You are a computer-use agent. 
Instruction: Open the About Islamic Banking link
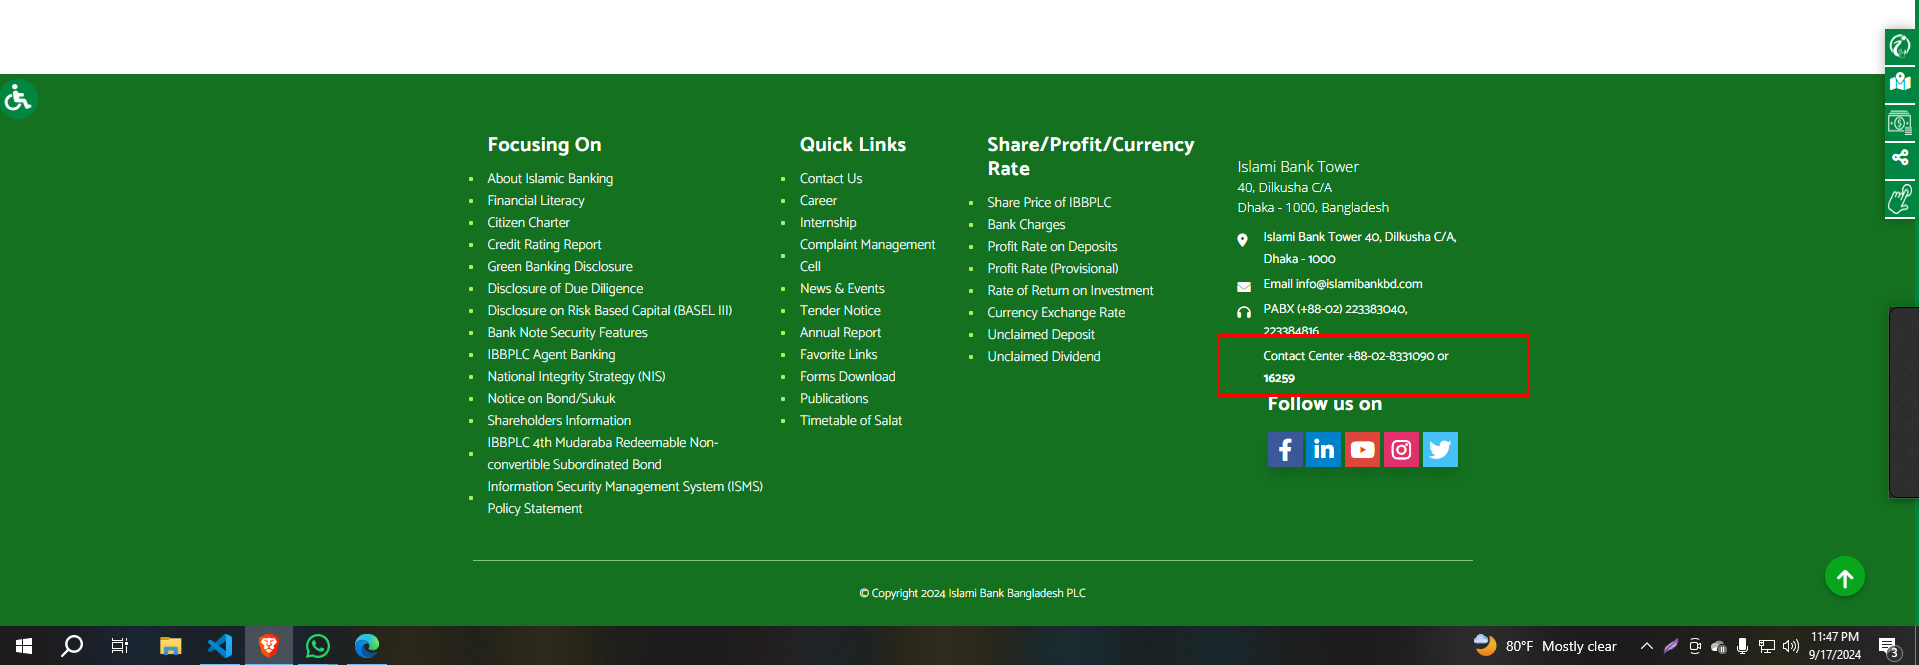point(550,179)
